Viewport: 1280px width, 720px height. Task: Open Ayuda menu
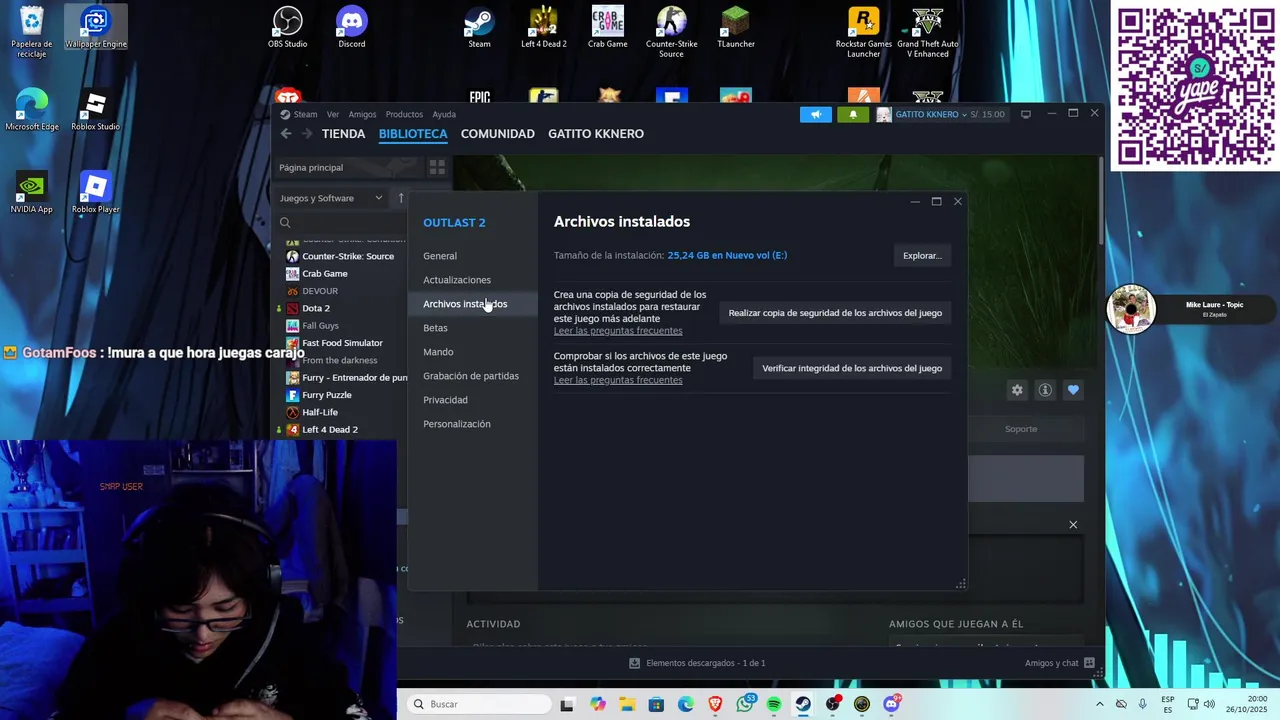(x=444, y=114)
